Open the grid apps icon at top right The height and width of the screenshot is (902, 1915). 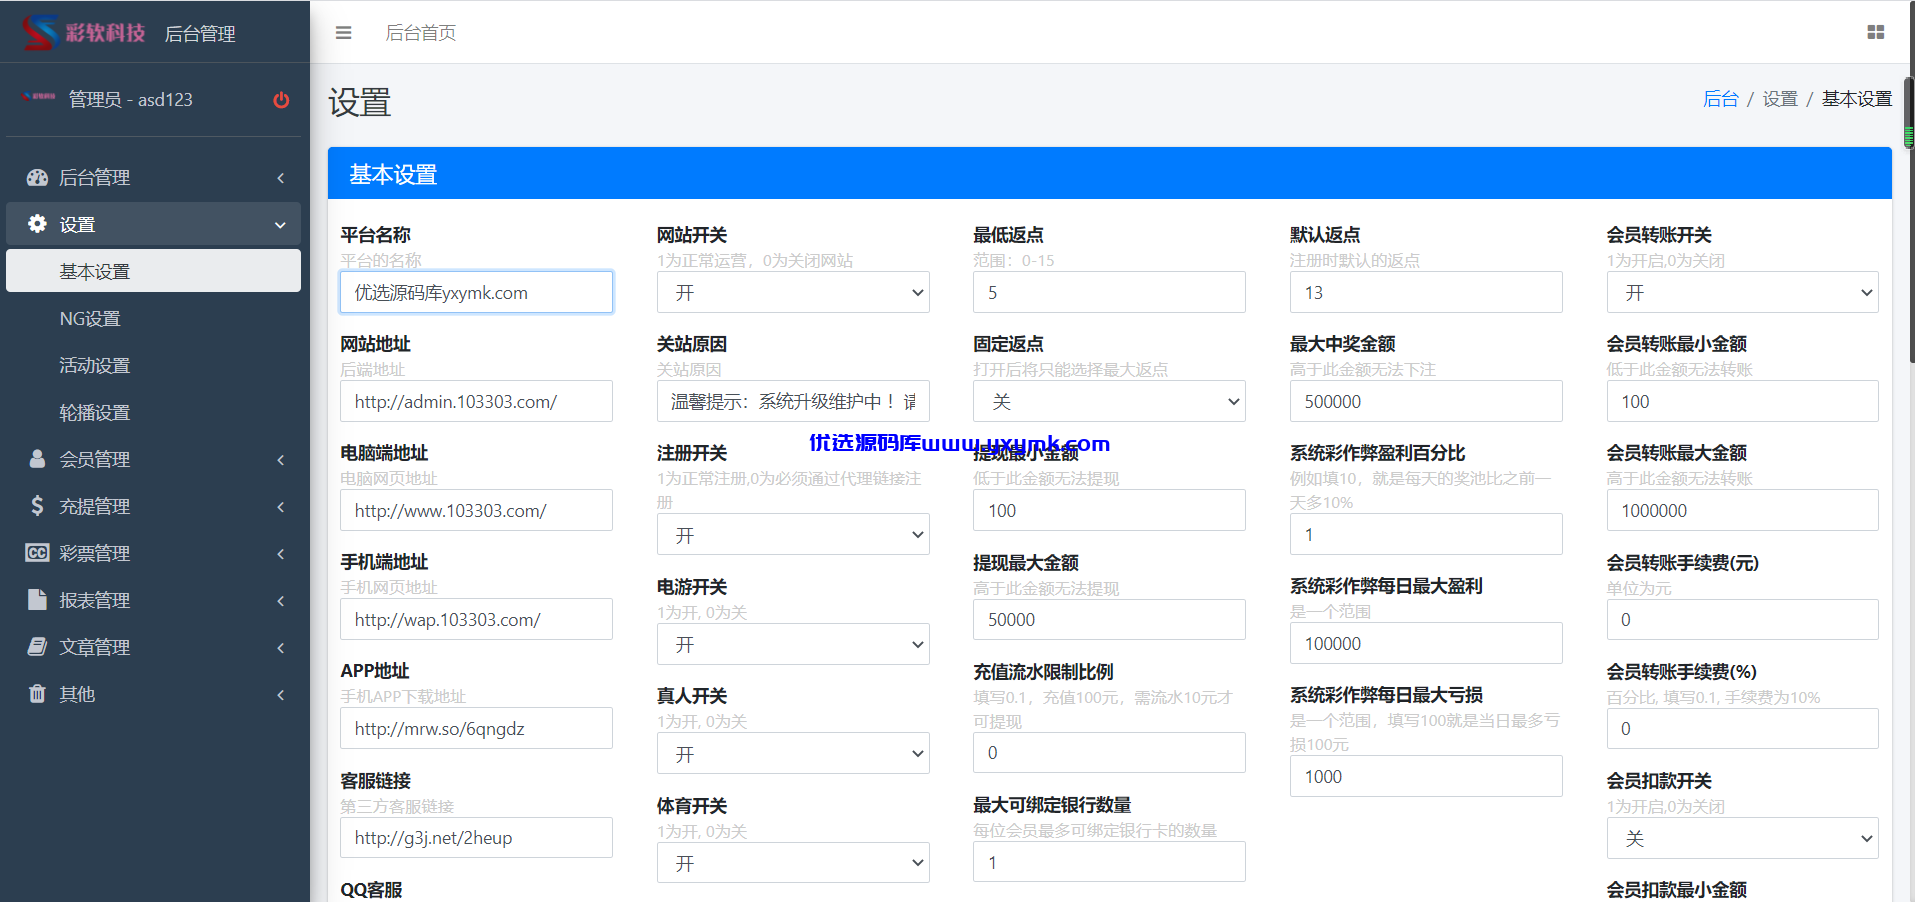[x=1876, y=33]
